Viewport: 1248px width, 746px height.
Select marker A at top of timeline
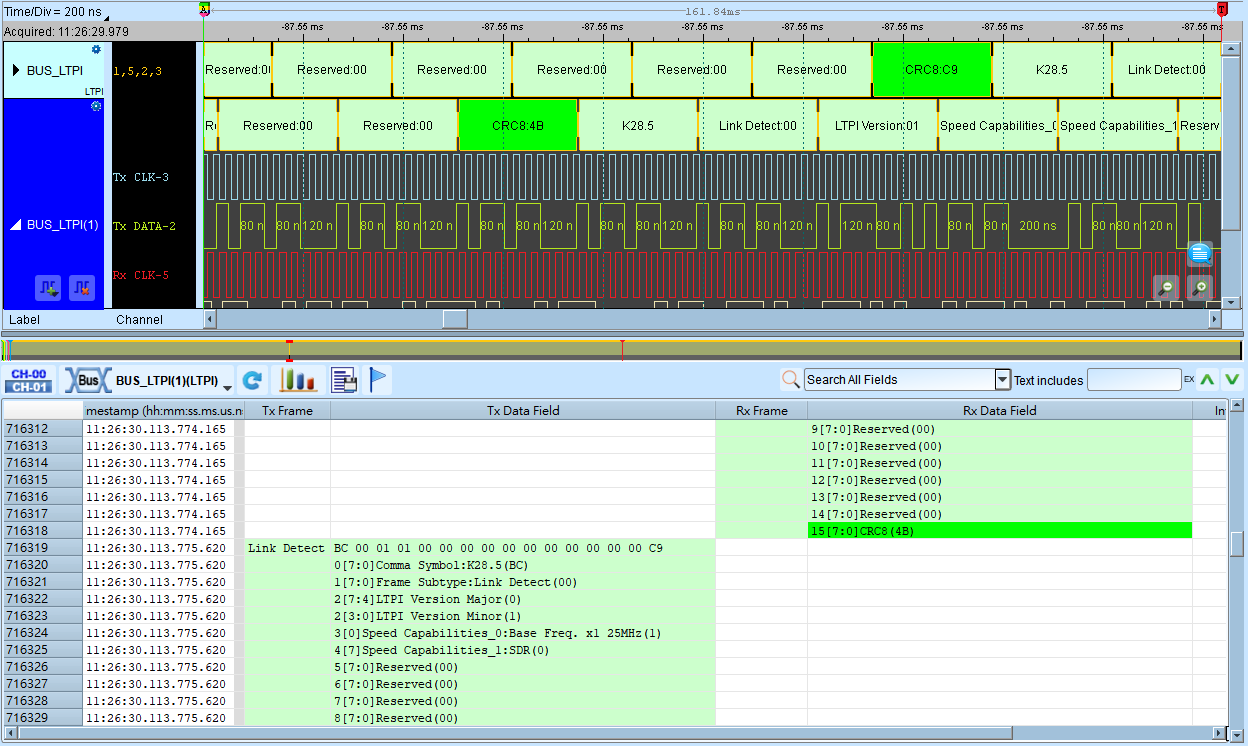(204, 9)
